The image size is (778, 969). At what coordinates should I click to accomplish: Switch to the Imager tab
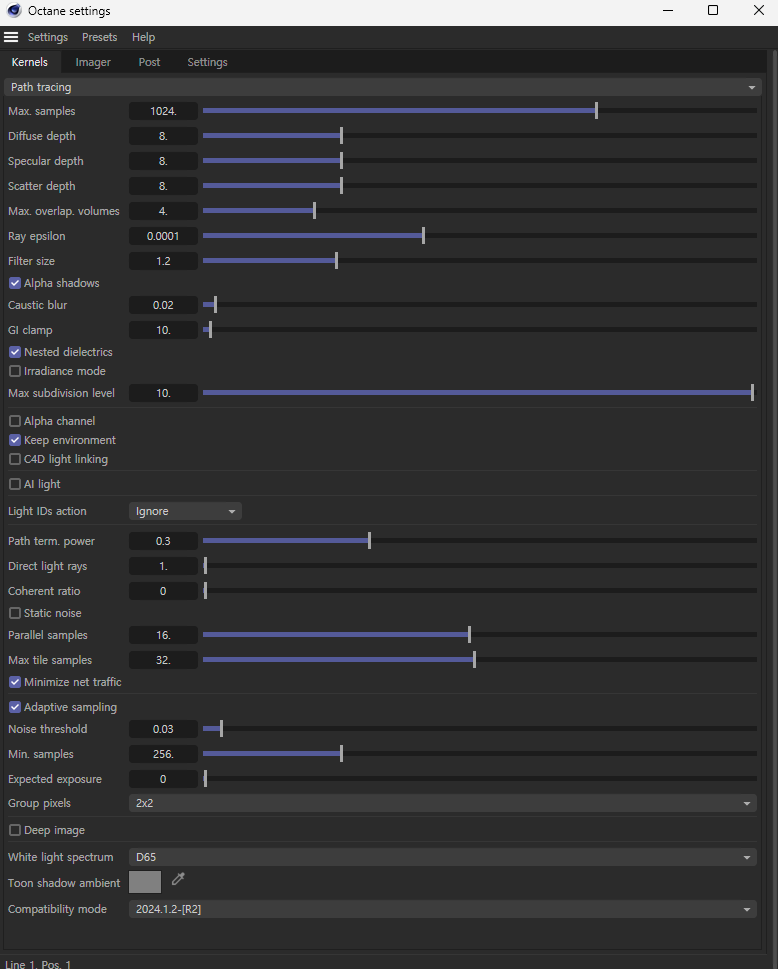point(93,62)
